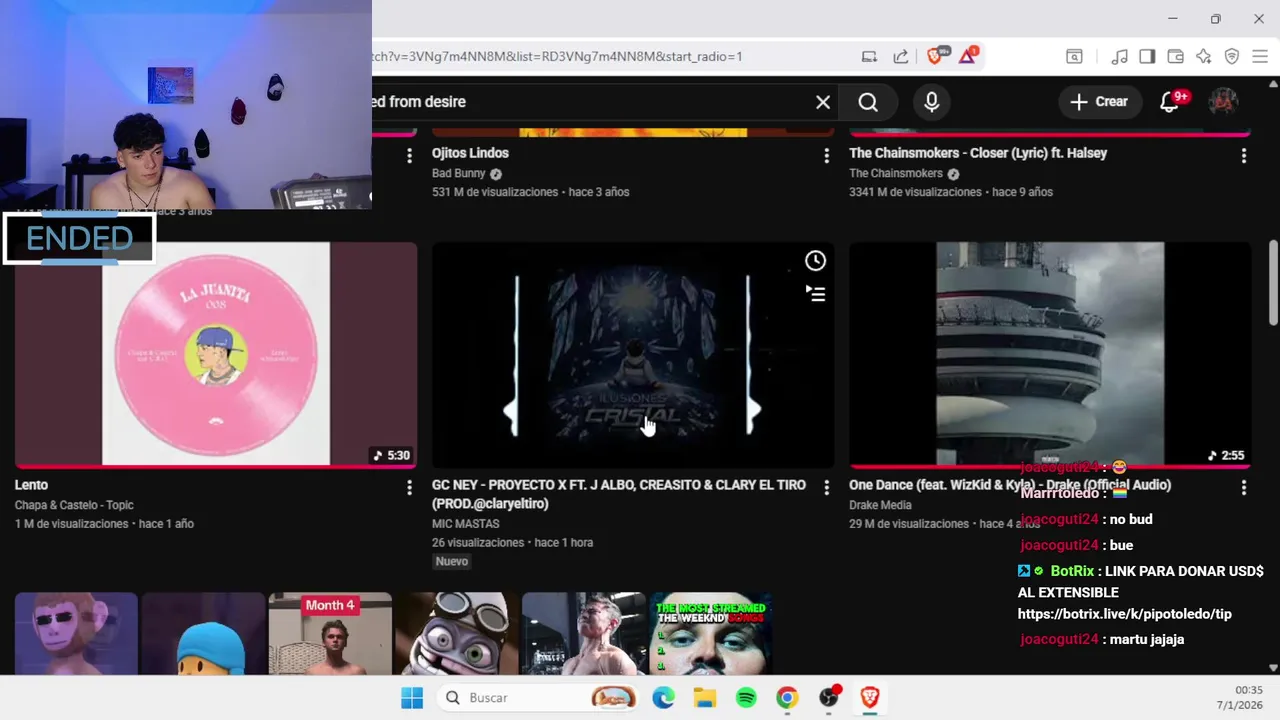Open OBS Studio from taskbar

(x=829, y=698)
